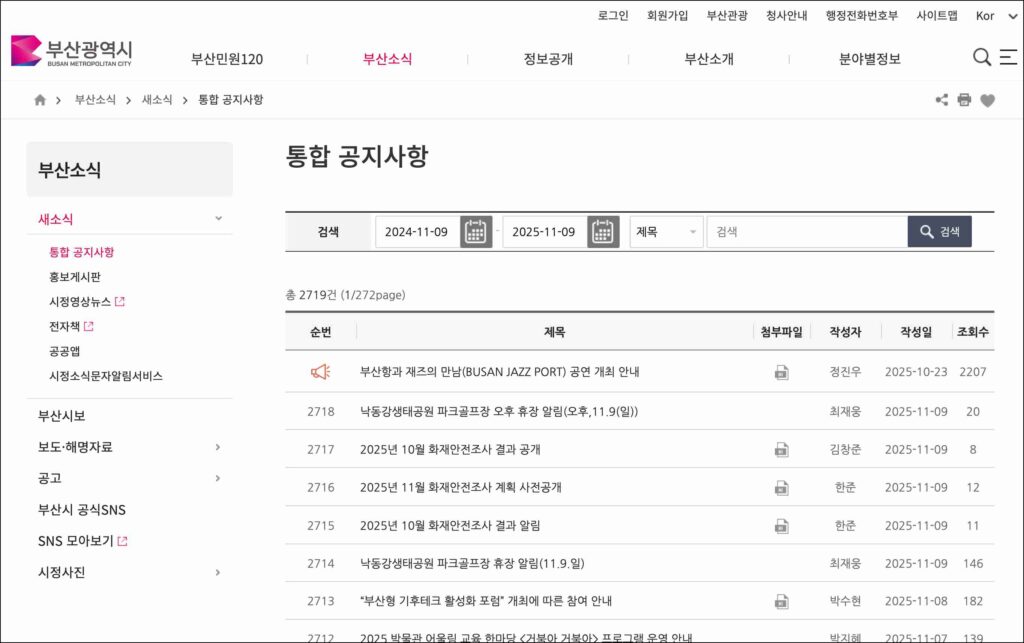Viewport: 1024px width, 643px height.
Task: Click the search keyword input field
Action: (806, 232)
